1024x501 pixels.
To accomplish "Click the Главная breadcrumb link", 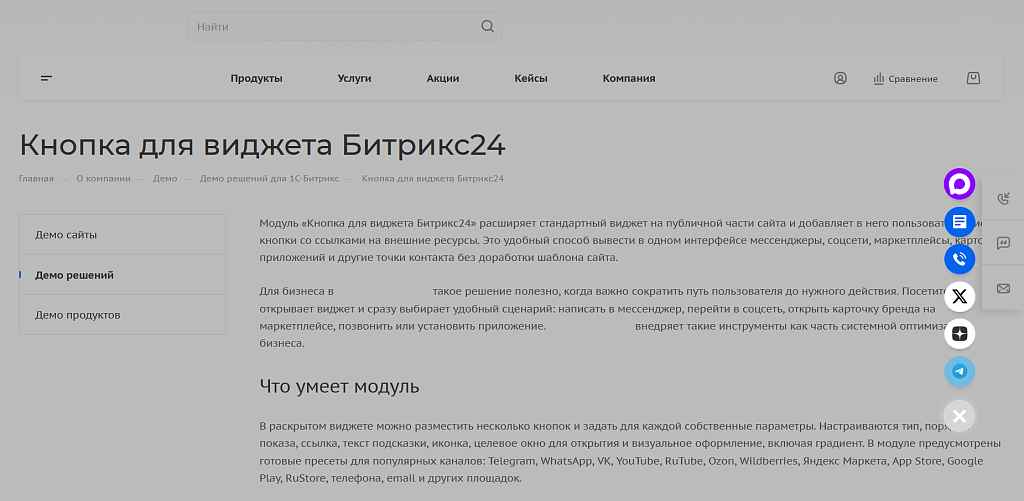I will coord(36,179).
